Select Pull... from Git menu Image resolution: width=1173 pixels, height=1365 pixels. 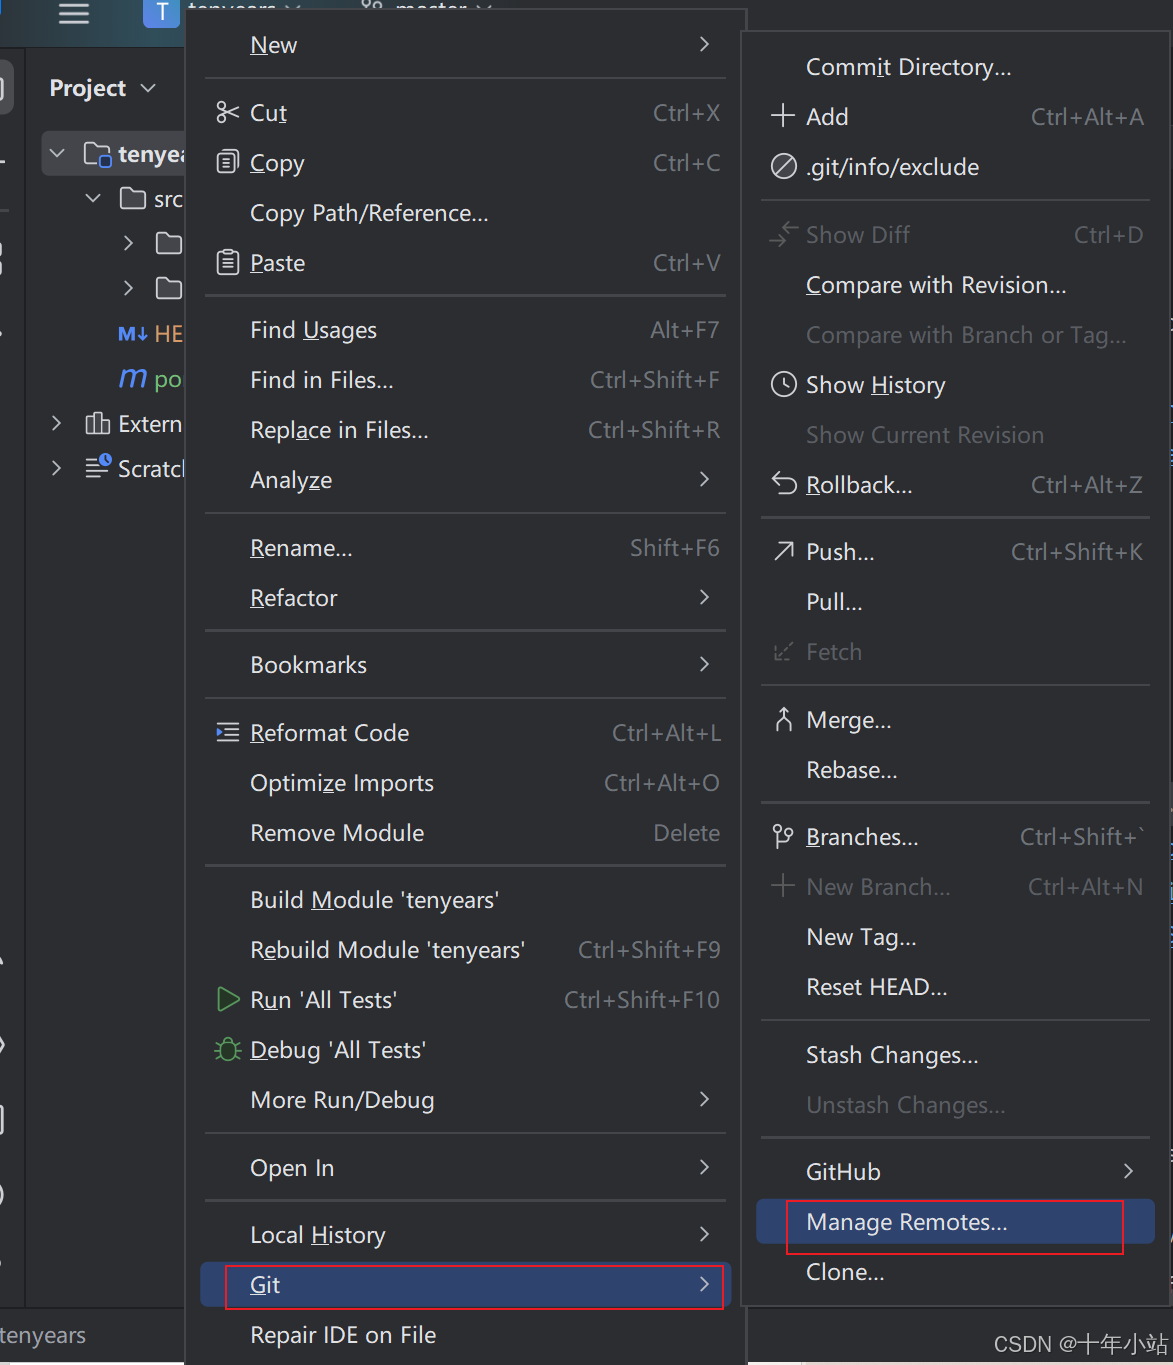956,602
